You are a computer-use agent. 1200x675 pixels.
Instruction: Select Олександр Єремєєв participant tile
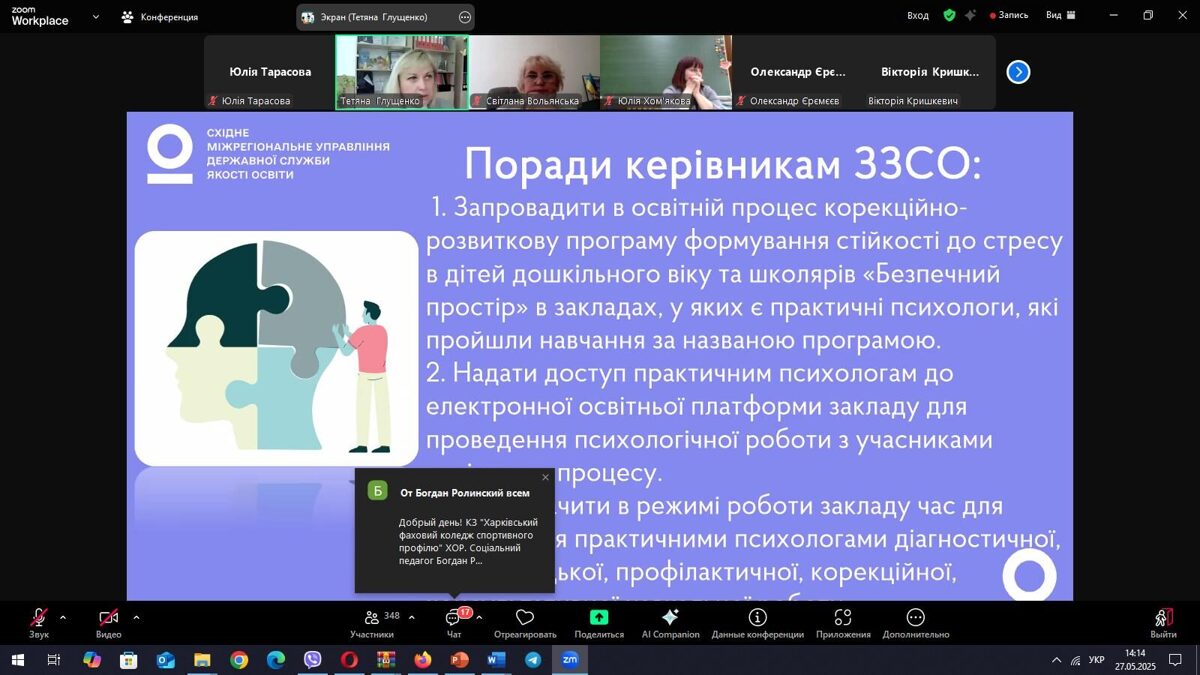[798, 72]
